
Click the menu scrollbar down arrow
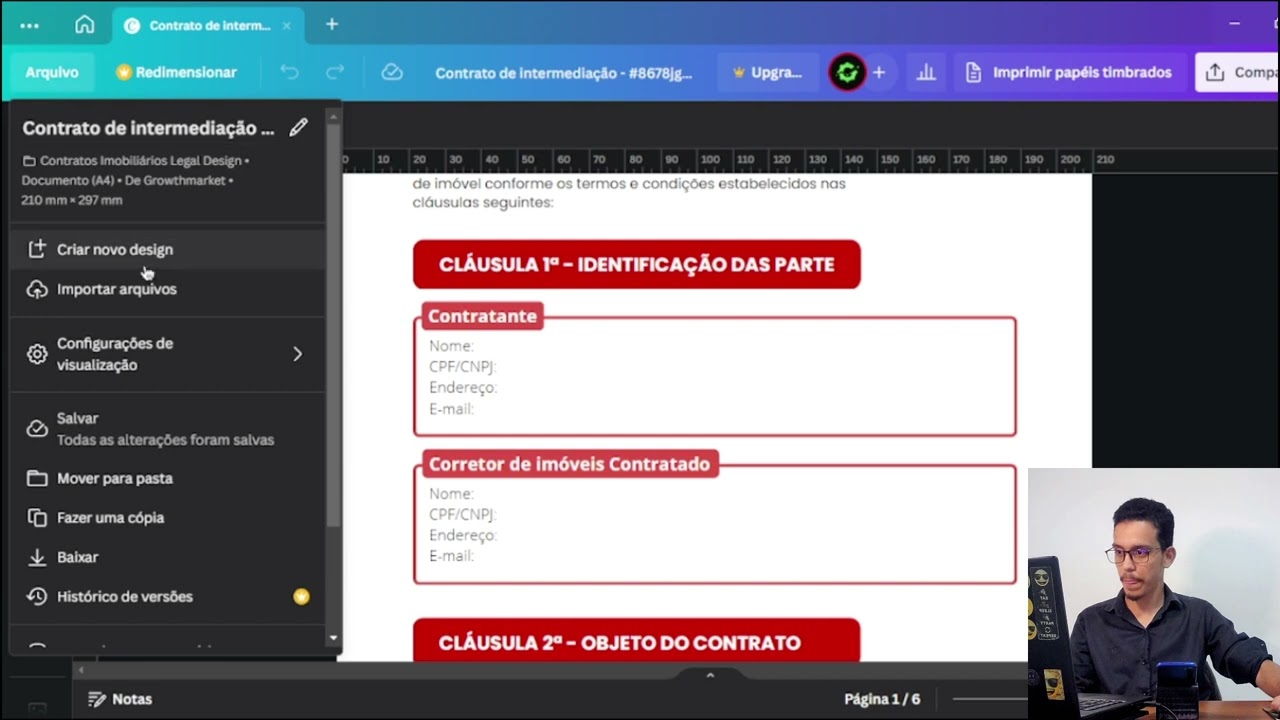(x=333, y=638)
